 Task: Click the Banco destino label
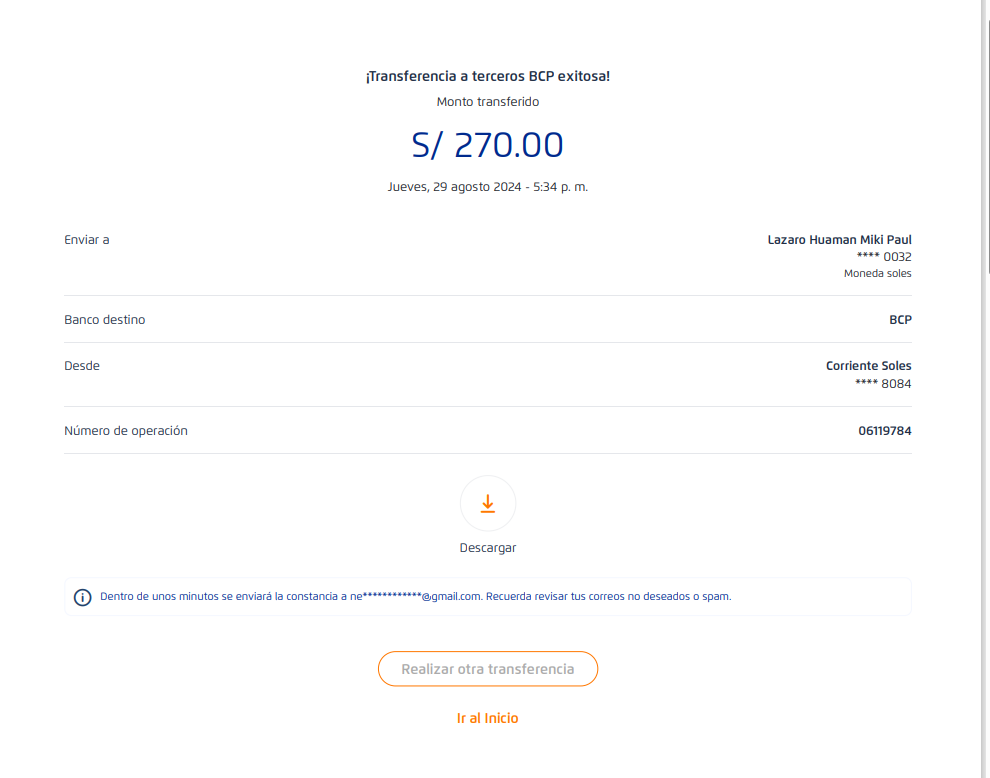click(105, 320)
